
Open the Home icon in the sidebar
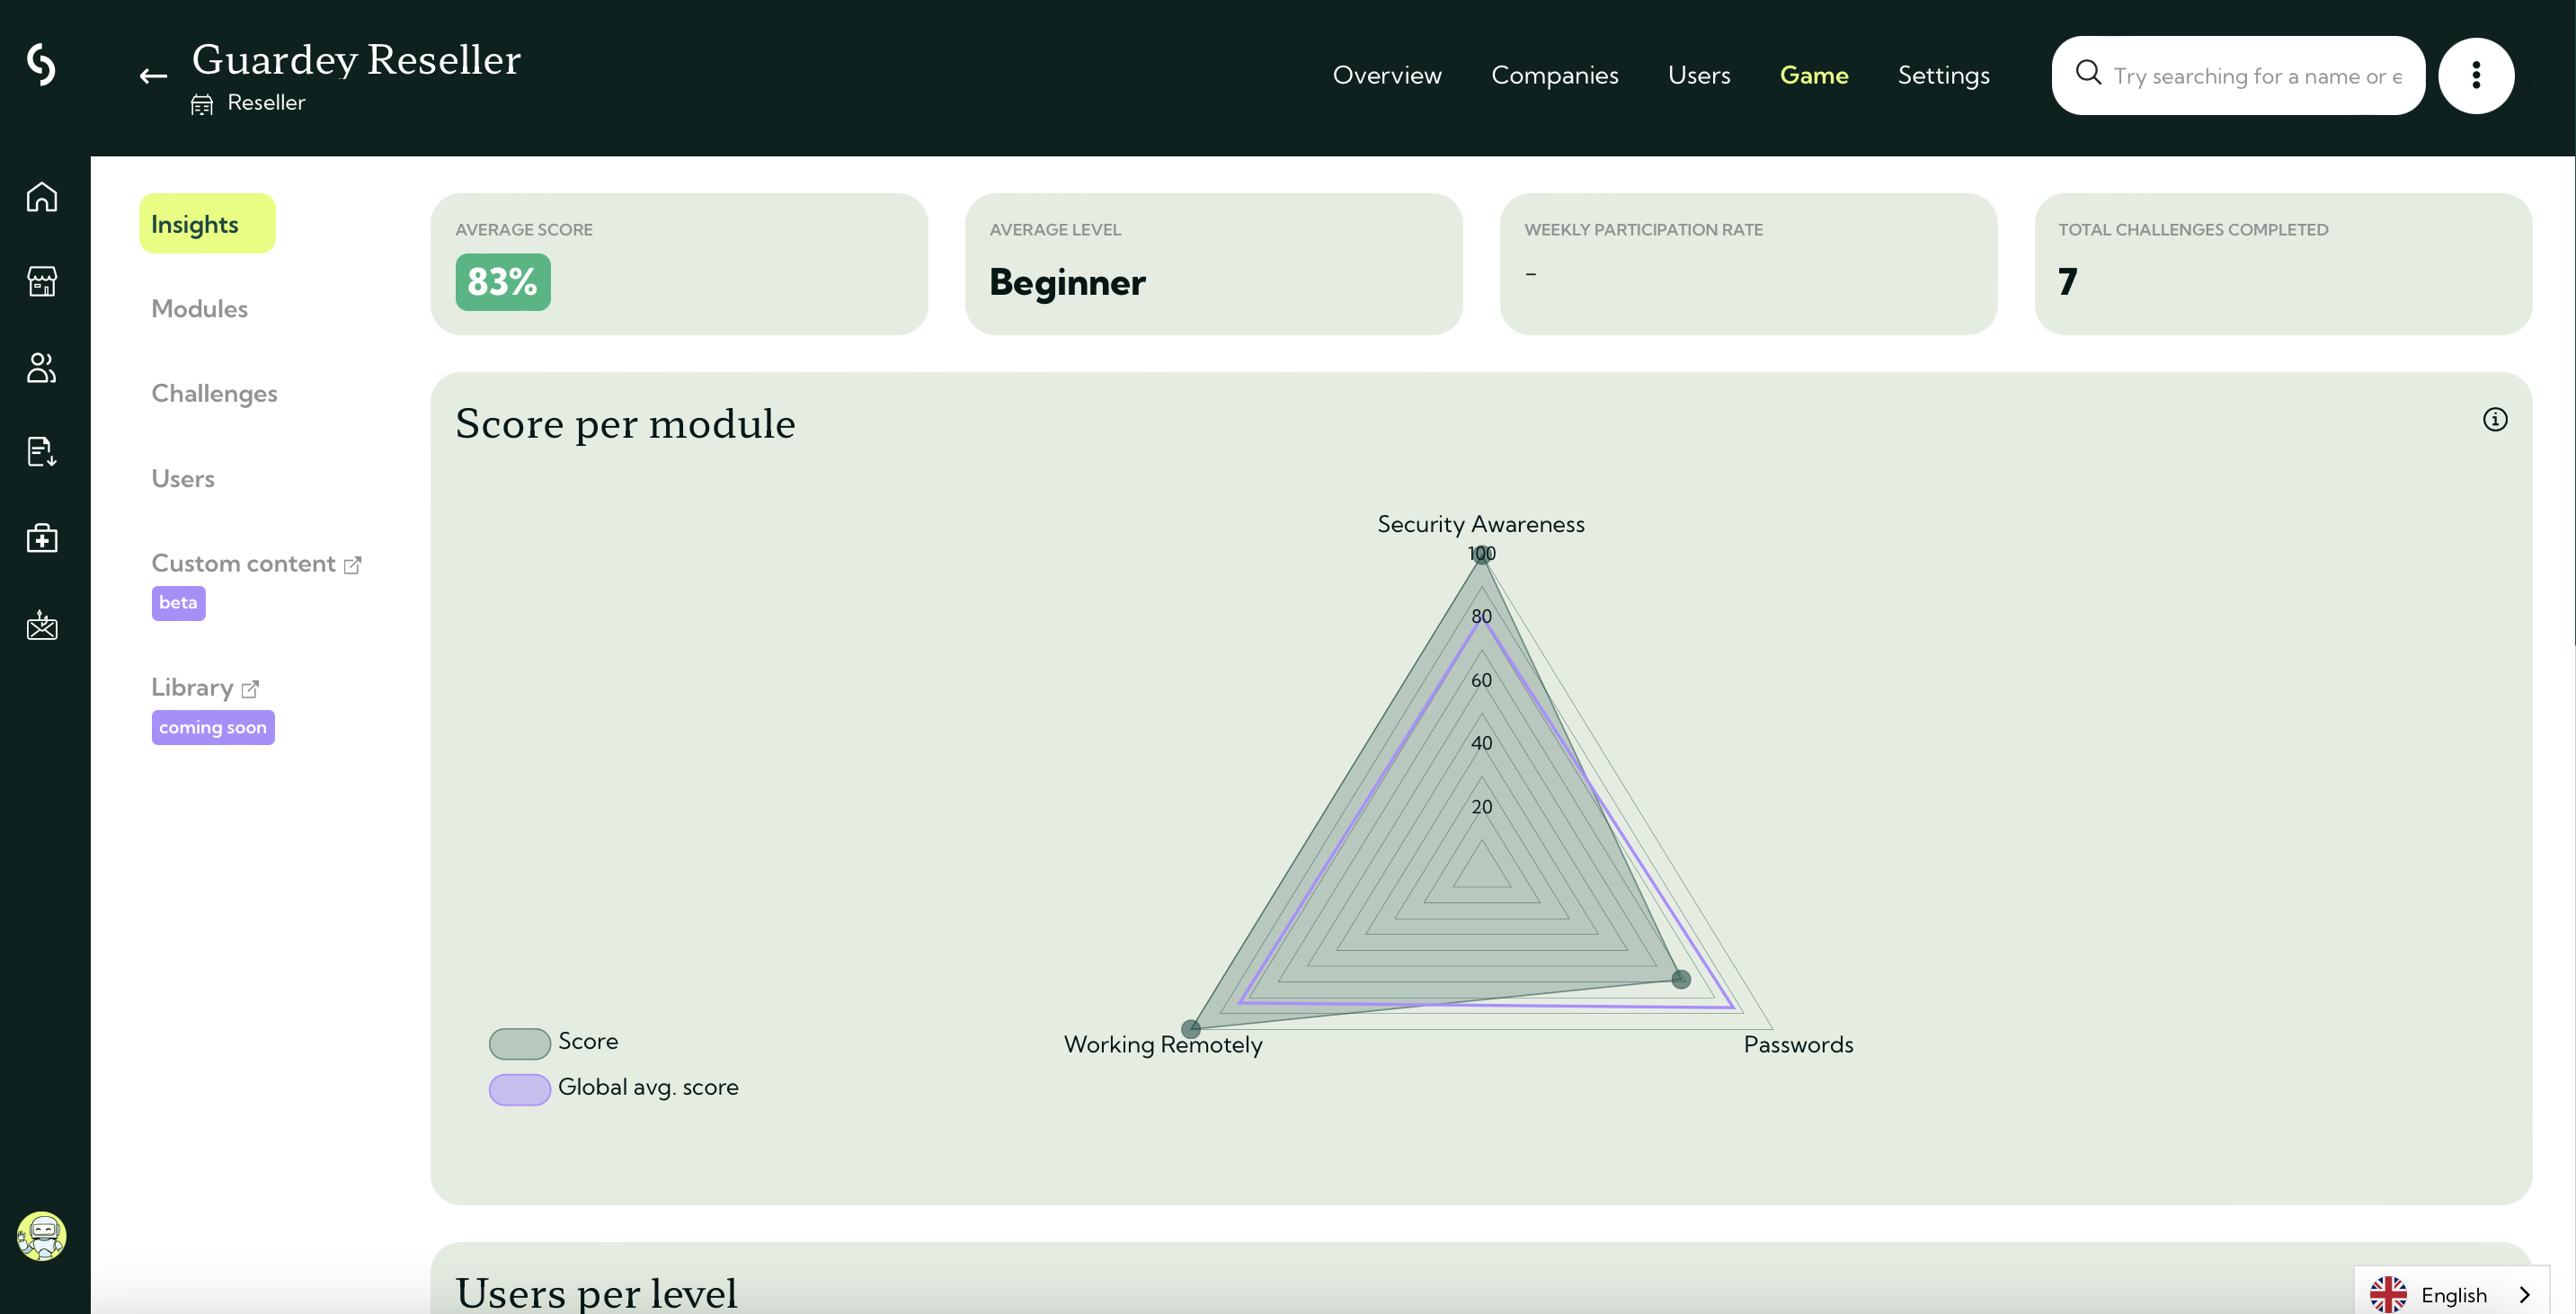tap(41, 197)
